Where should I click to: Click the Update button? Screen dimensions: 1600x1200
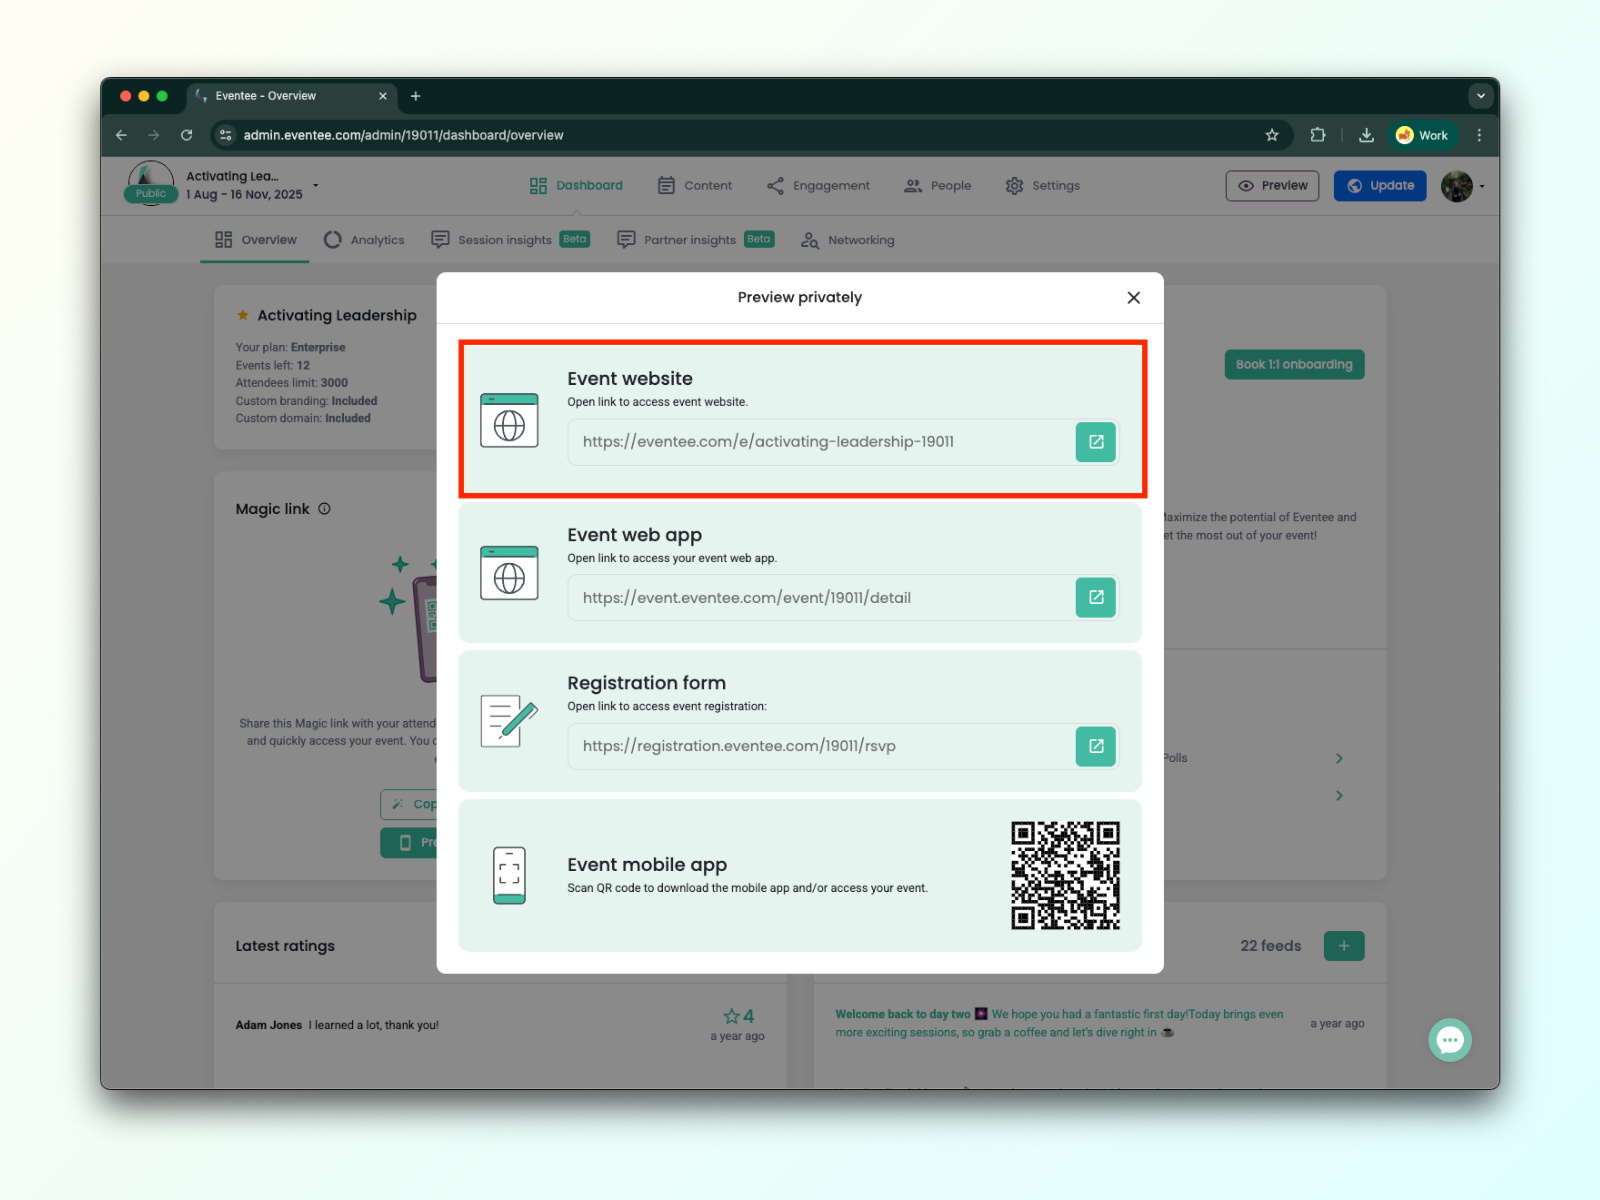1380,186
